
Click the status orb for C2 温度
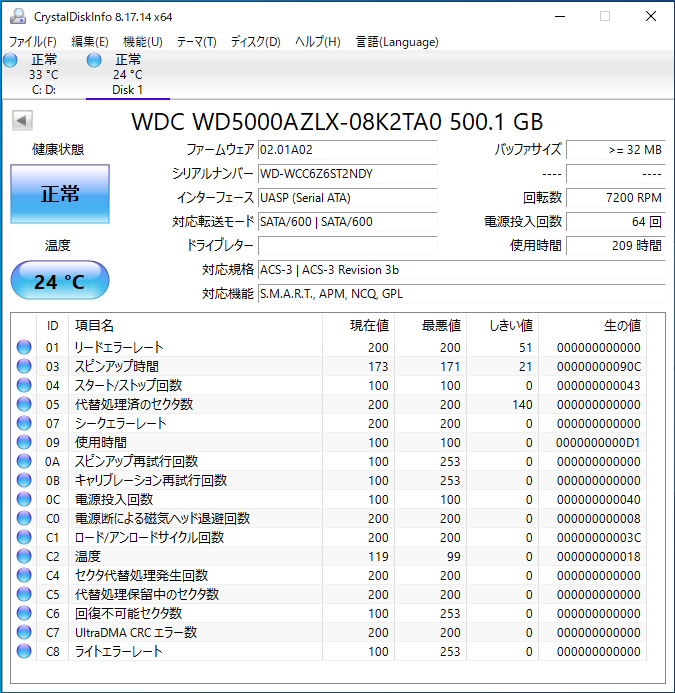click(24, 556)
